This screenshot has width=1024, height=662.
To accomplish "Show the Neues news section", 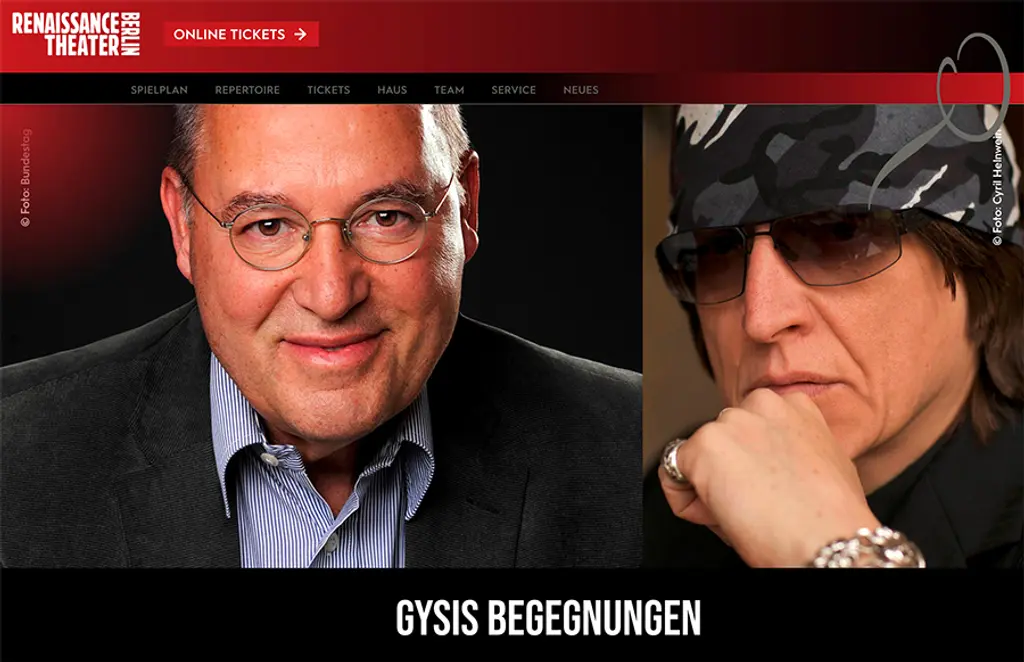I will [x=581, y=90].
